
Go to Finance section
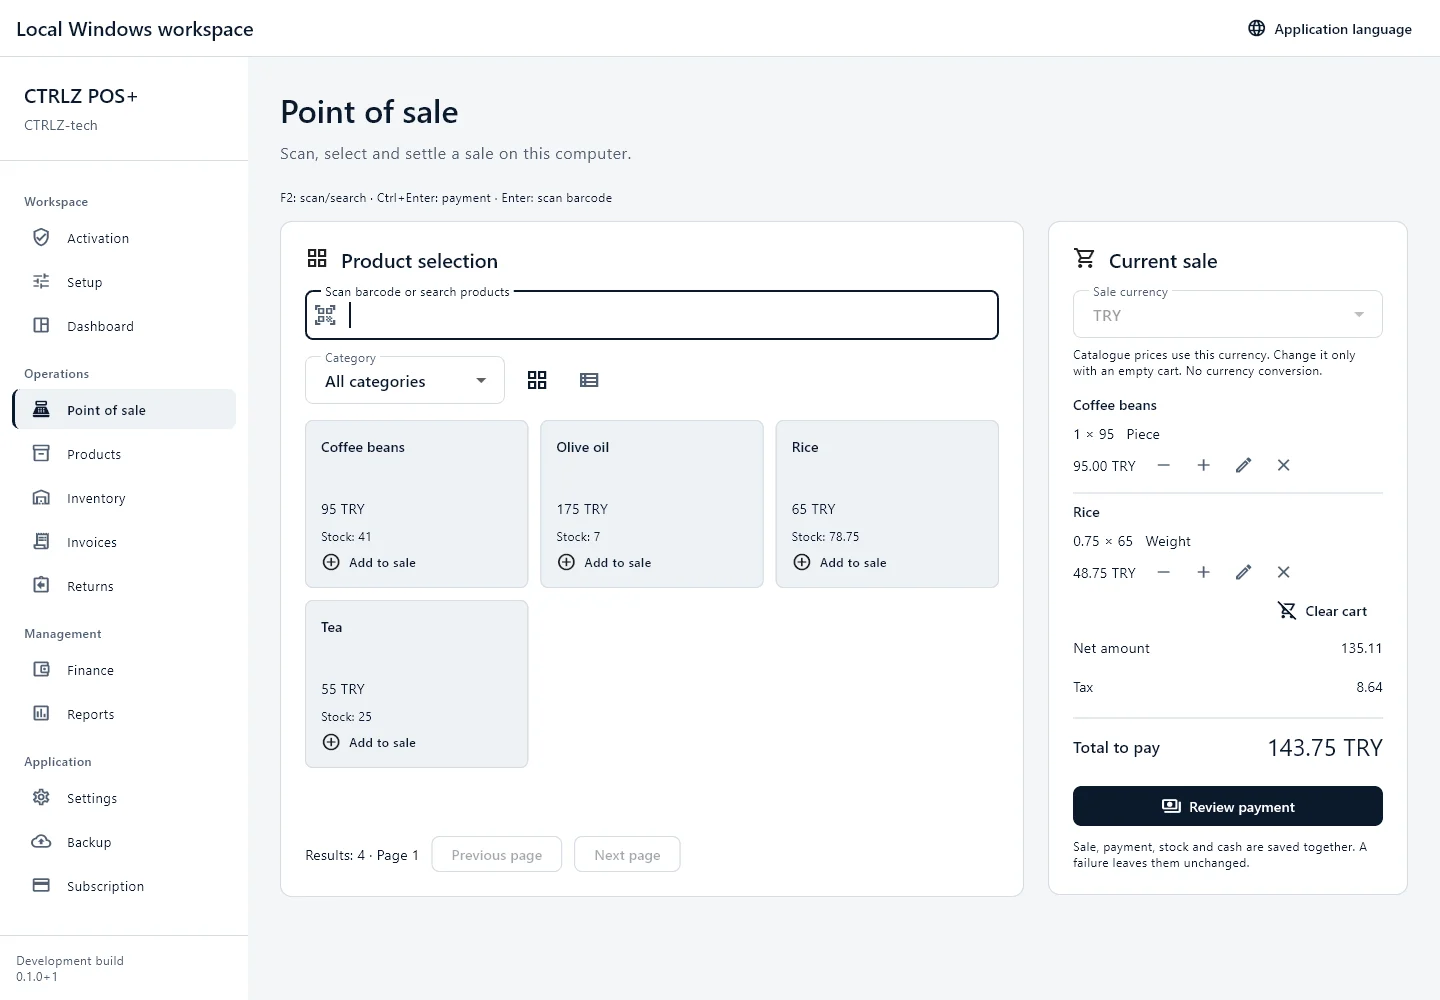124,670
